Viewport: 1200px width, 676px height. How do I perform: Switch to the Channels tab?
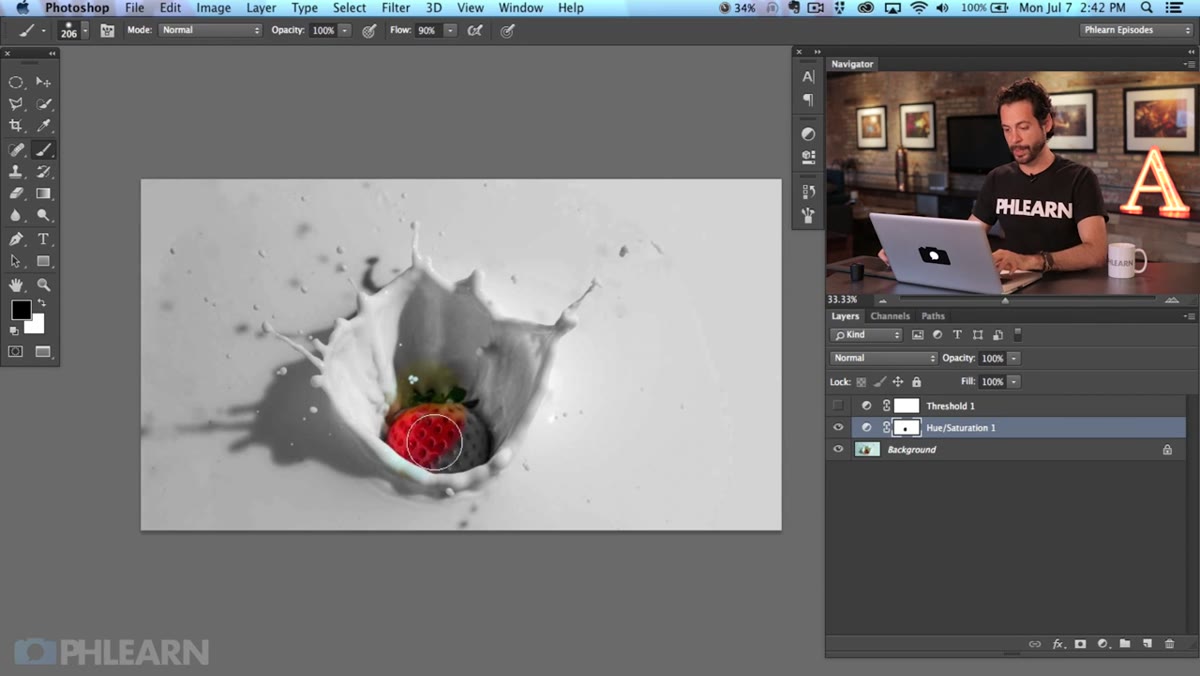[x=890, y=316]
